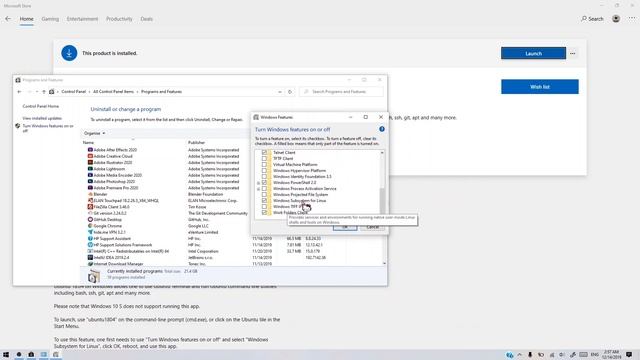Refresh the Programs and Features address bar
Viewport: 640px width, 360px height.
pos(290,92)
